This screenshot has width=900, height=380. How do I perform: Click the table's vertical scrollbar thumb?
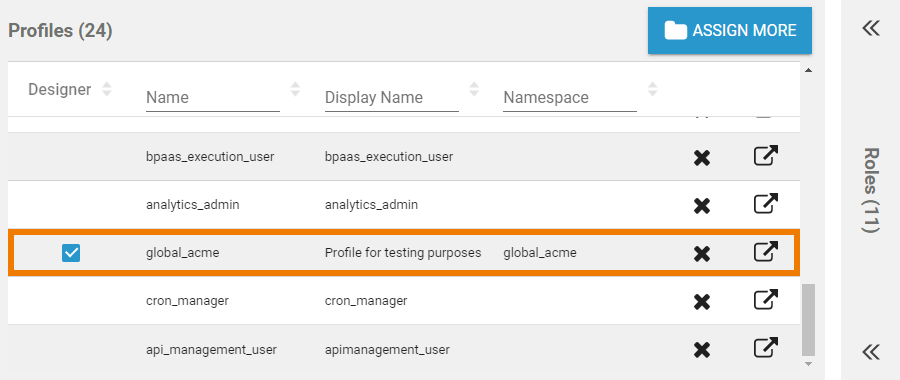(808, 319)
